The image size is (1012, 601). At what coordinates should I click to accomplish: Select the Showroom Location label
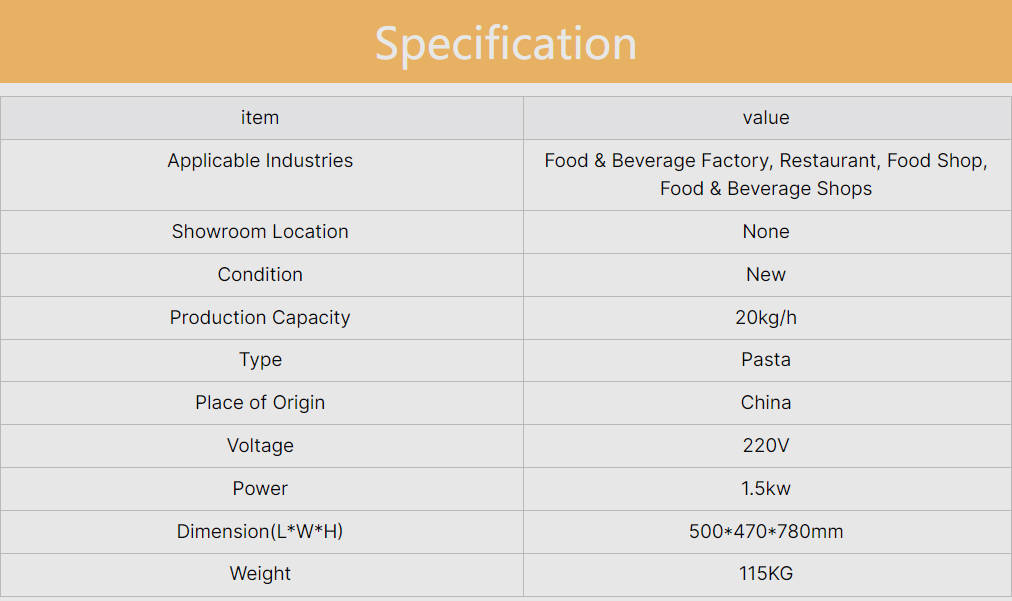tap(260, 232)
